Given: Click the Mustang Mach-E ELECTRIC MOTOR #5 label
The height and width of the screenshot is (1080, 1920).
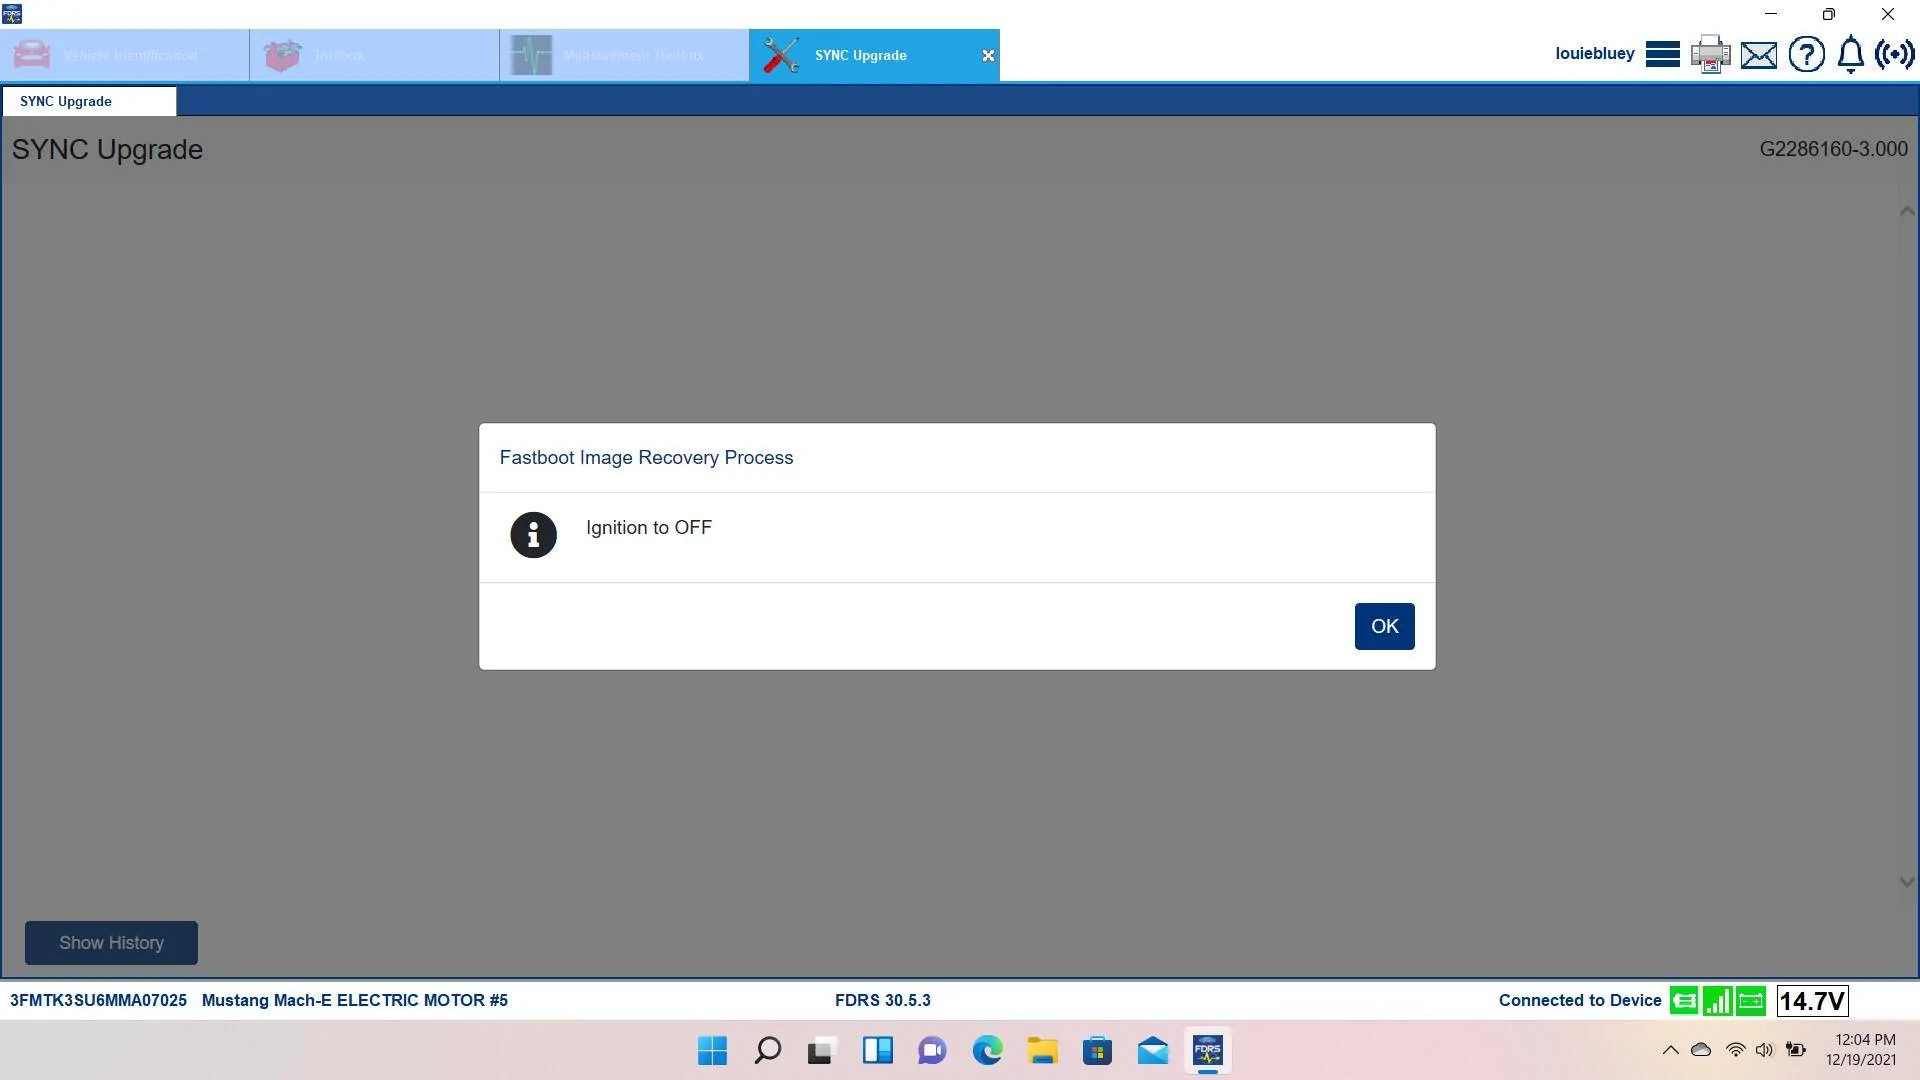Looking at the screenshot, I should [x=355, y=1001].
